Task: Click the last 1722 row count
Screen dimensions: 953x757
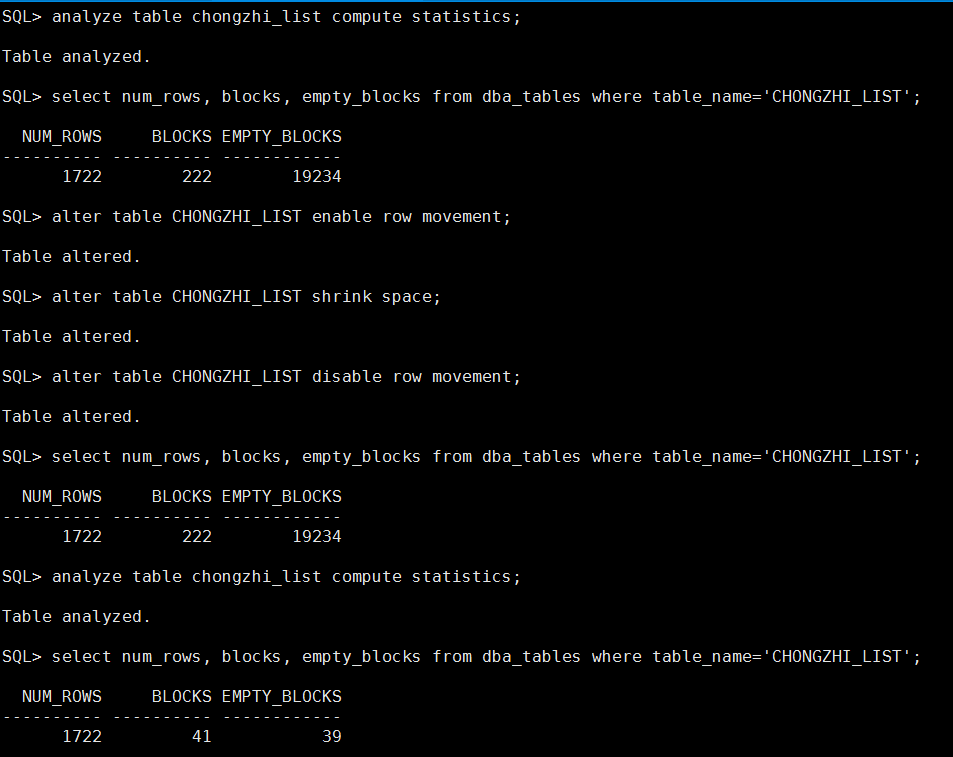Action: [82, 736]
